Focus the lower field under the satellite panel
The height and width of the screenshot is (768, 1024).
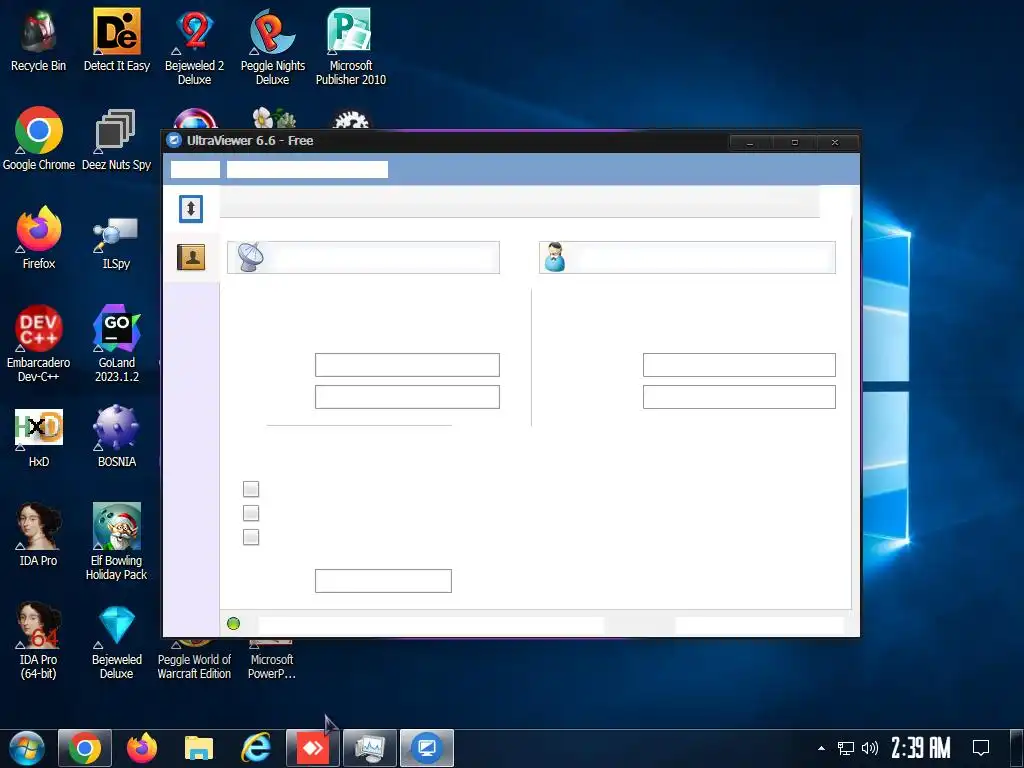click(408, 397)
